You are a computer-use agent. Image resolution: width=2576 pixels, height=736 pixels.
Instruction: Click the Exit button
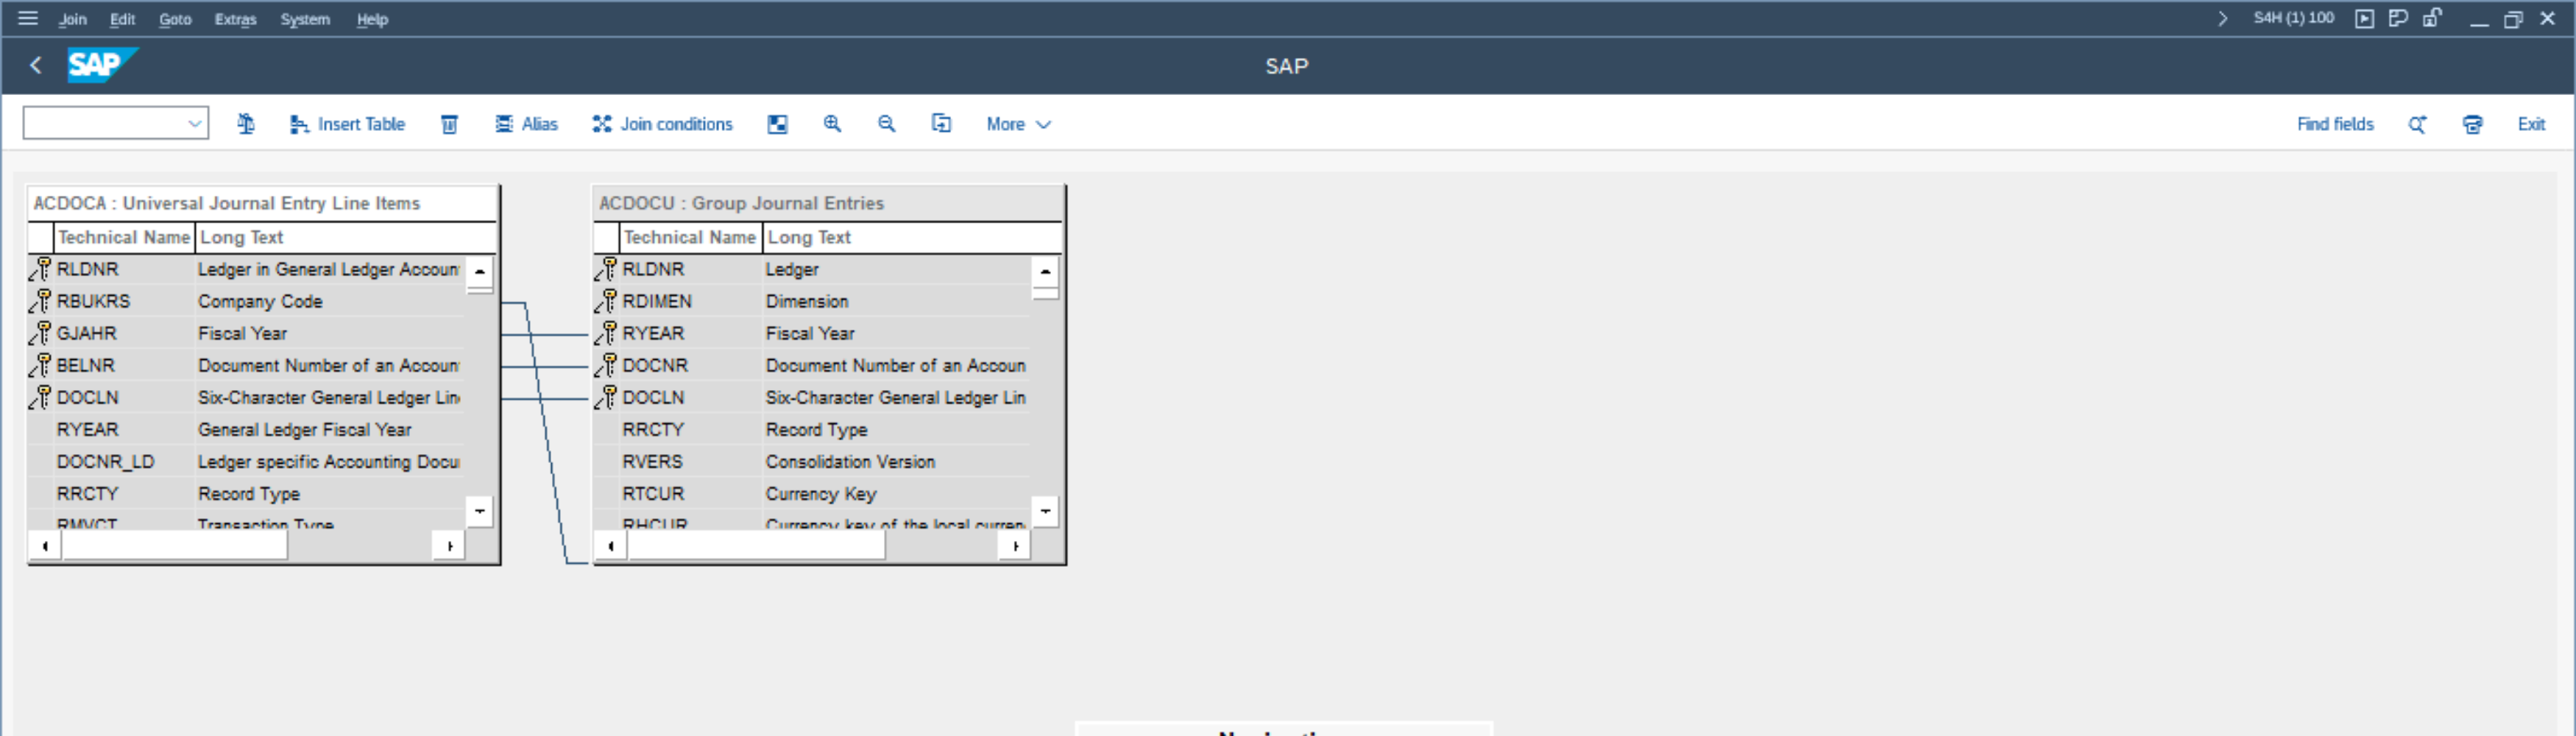point(2531,124)
